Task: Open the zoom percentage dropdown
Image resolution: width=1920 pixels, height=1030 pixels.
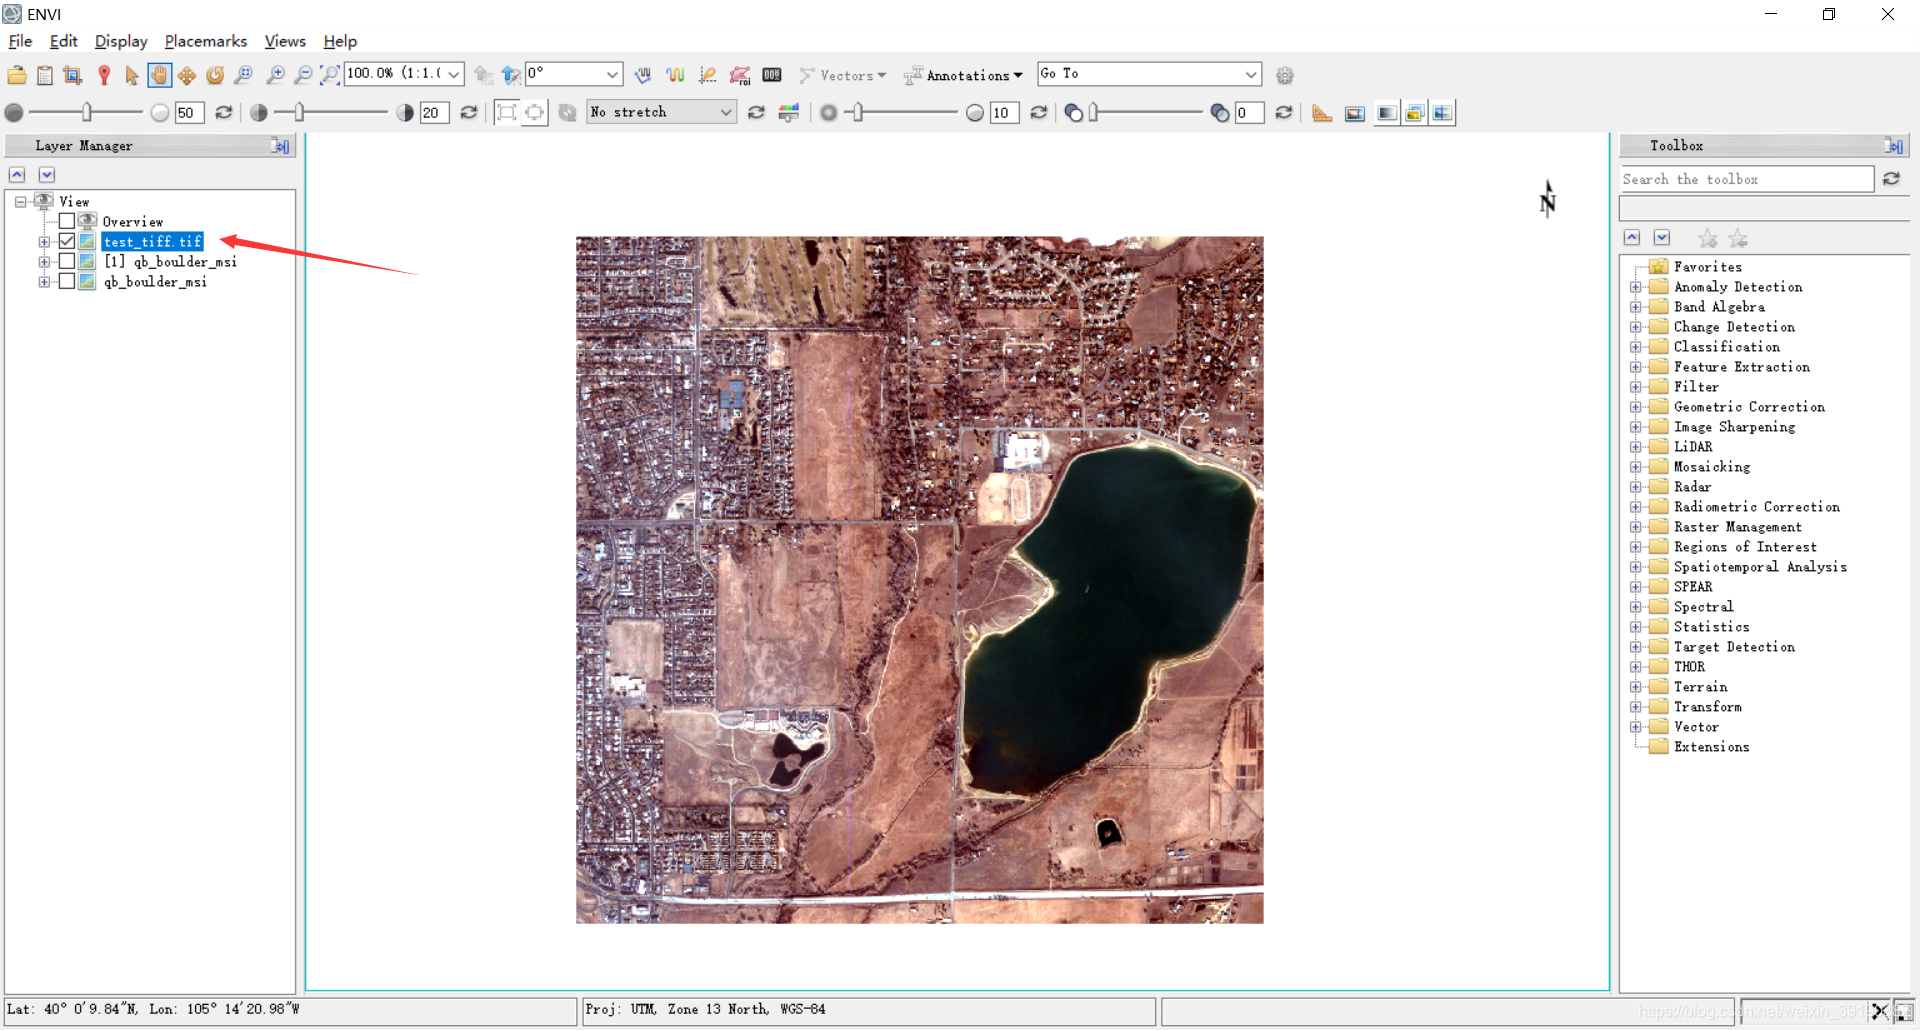Action: [x=454, y=74]
